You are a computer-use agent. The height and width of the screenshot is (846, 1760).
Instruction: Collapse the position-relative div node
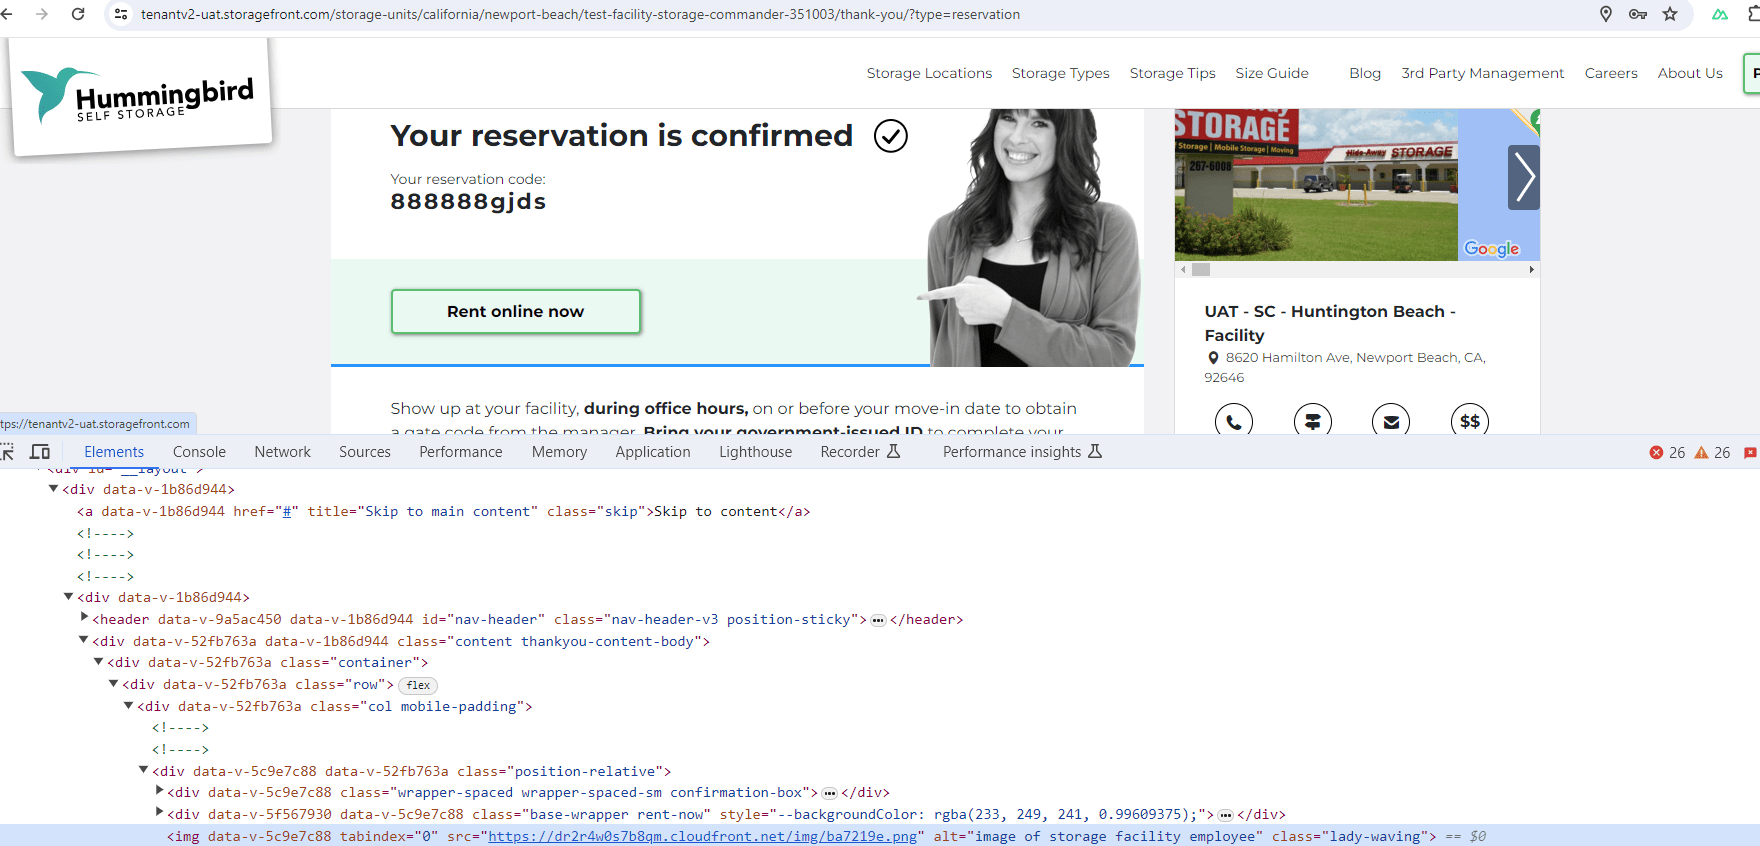pos(143,770)
